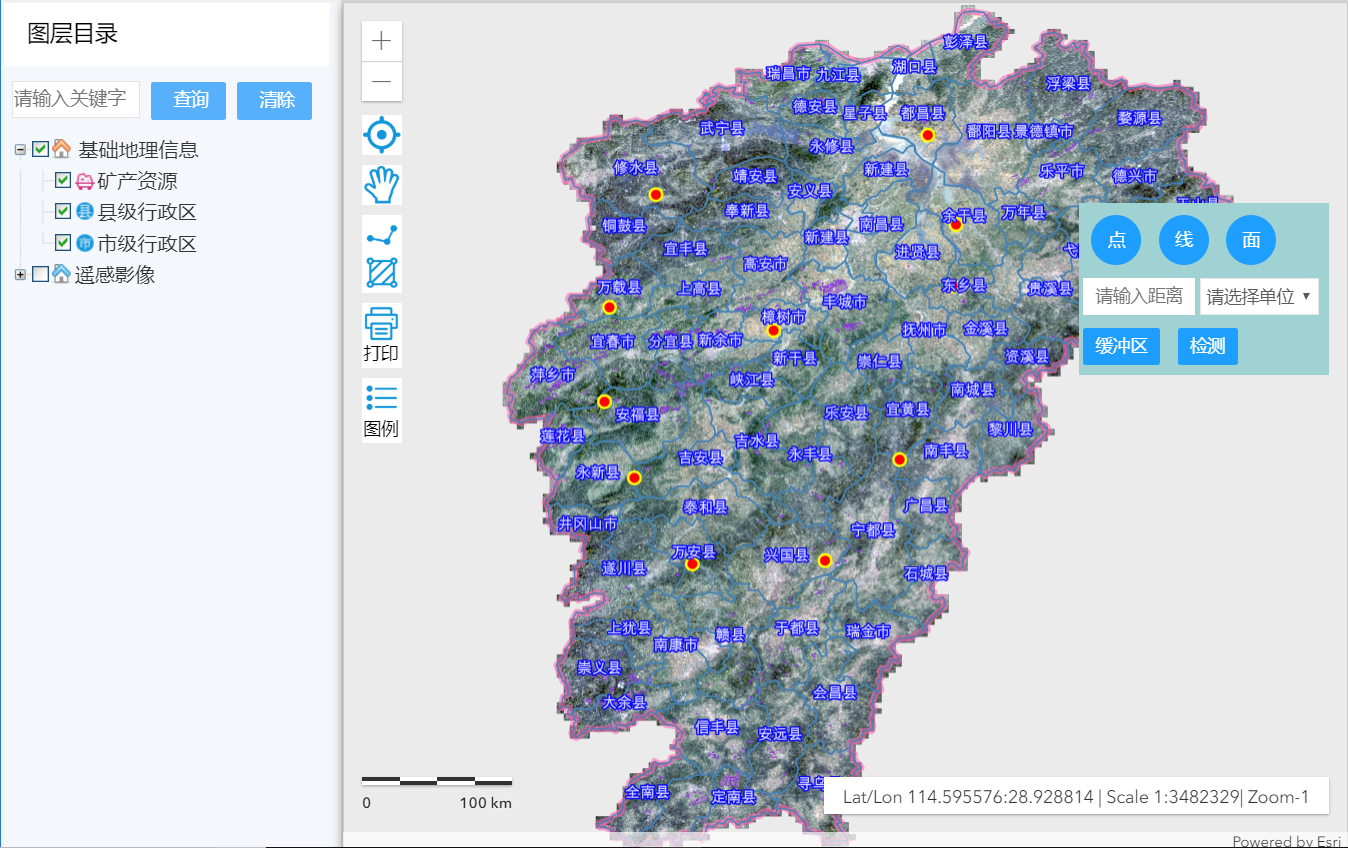Activate the polygon drawing tool
The width and height of the screenshot is (1348, 848).
point(381,273)
